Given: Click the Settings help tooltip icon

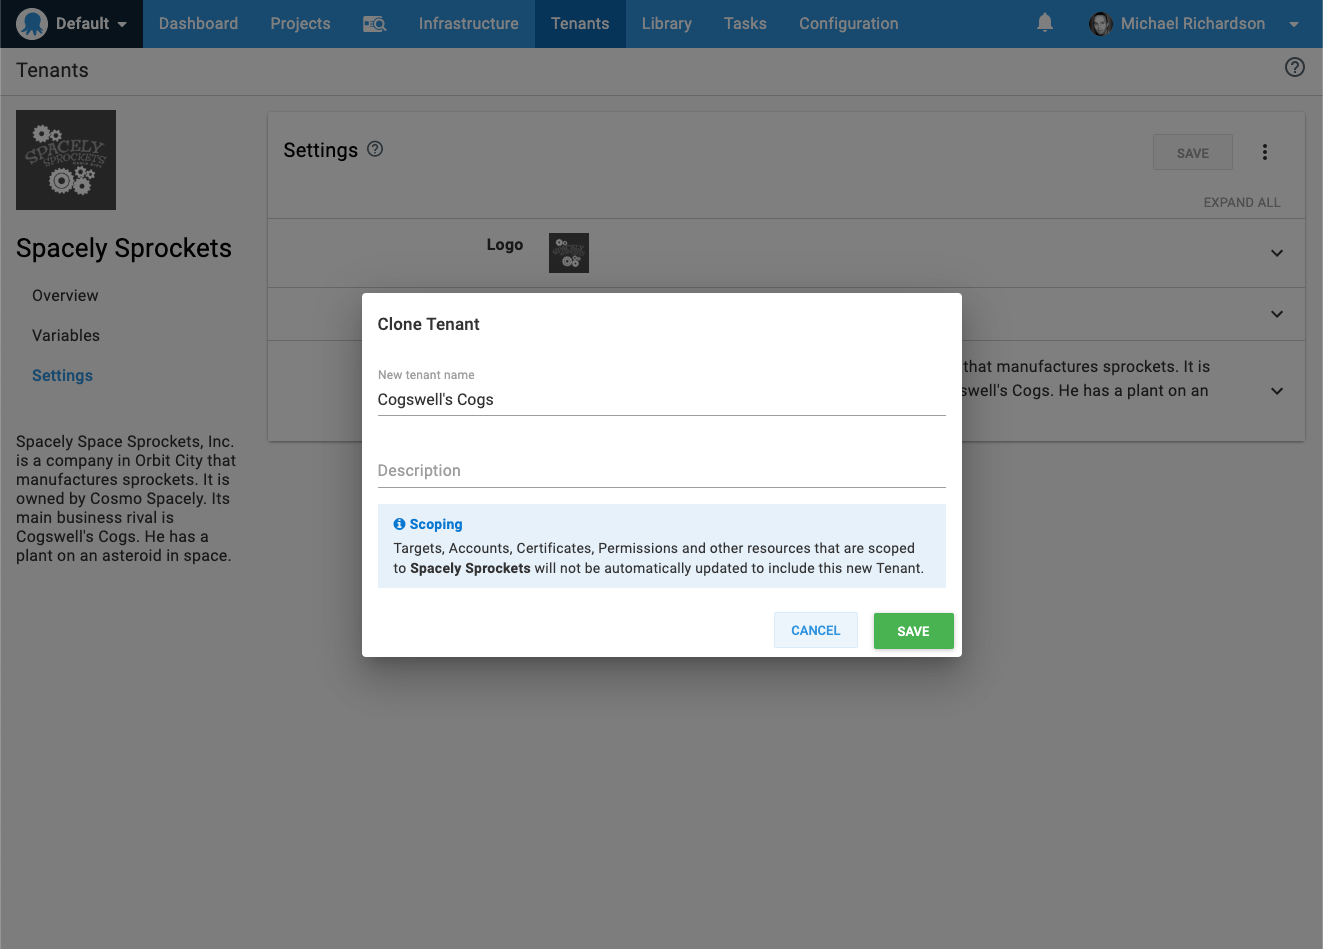Looking at the screenshot, I should (375, 148).
